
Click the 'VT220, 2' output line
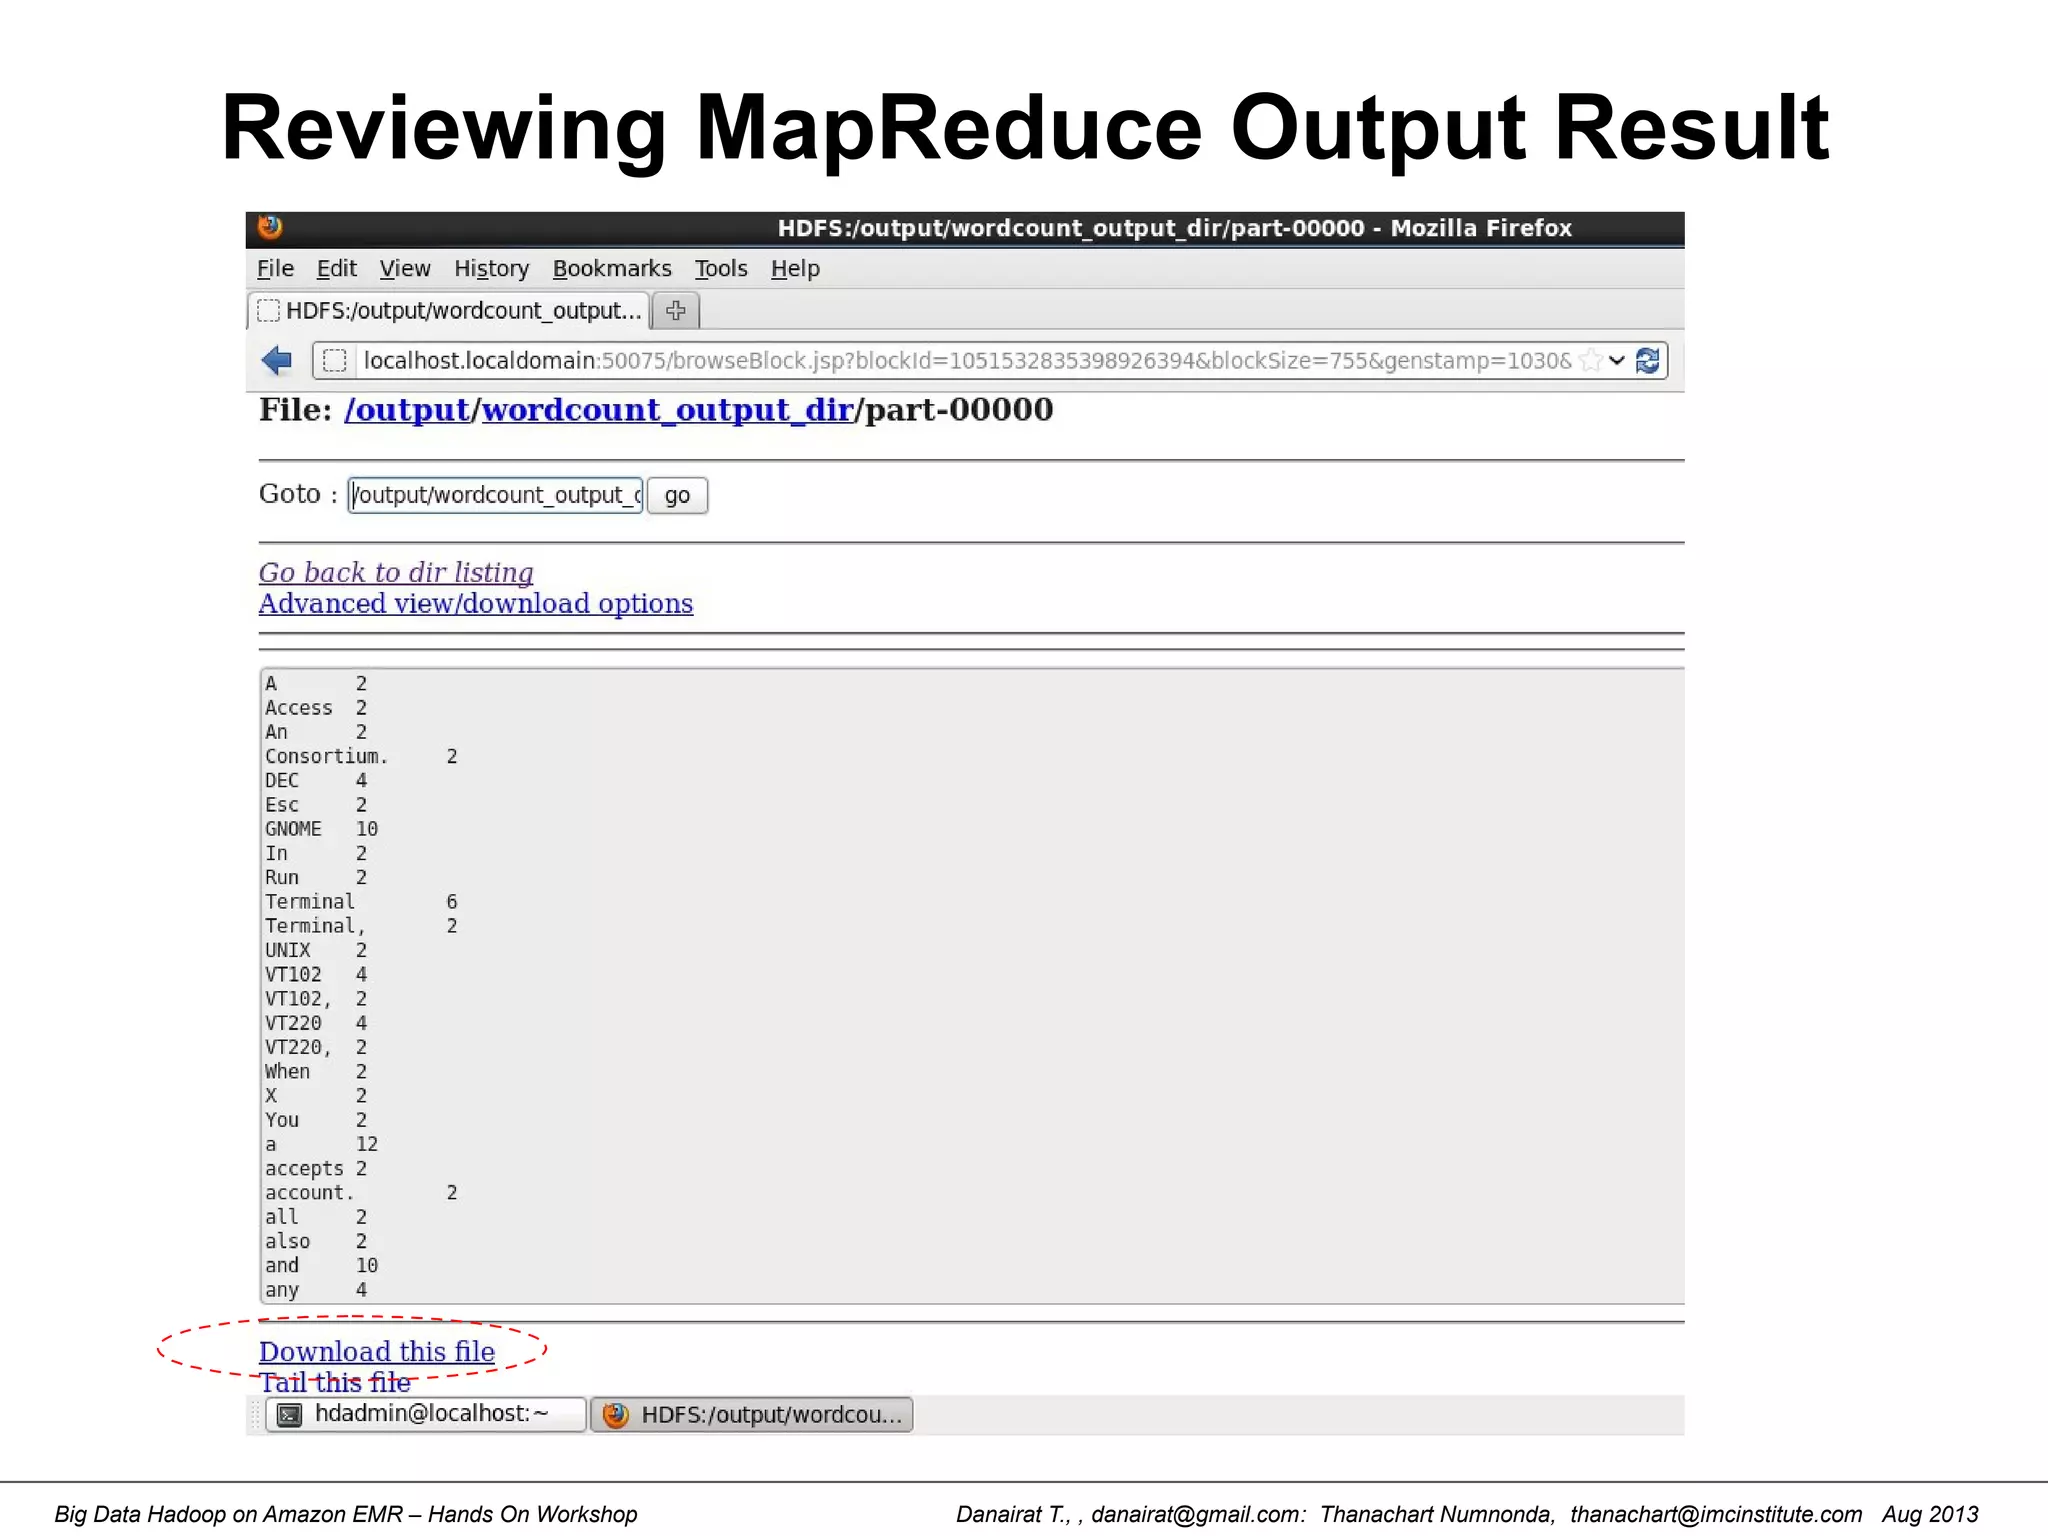pyautogui.click(x=316, y=1047)
